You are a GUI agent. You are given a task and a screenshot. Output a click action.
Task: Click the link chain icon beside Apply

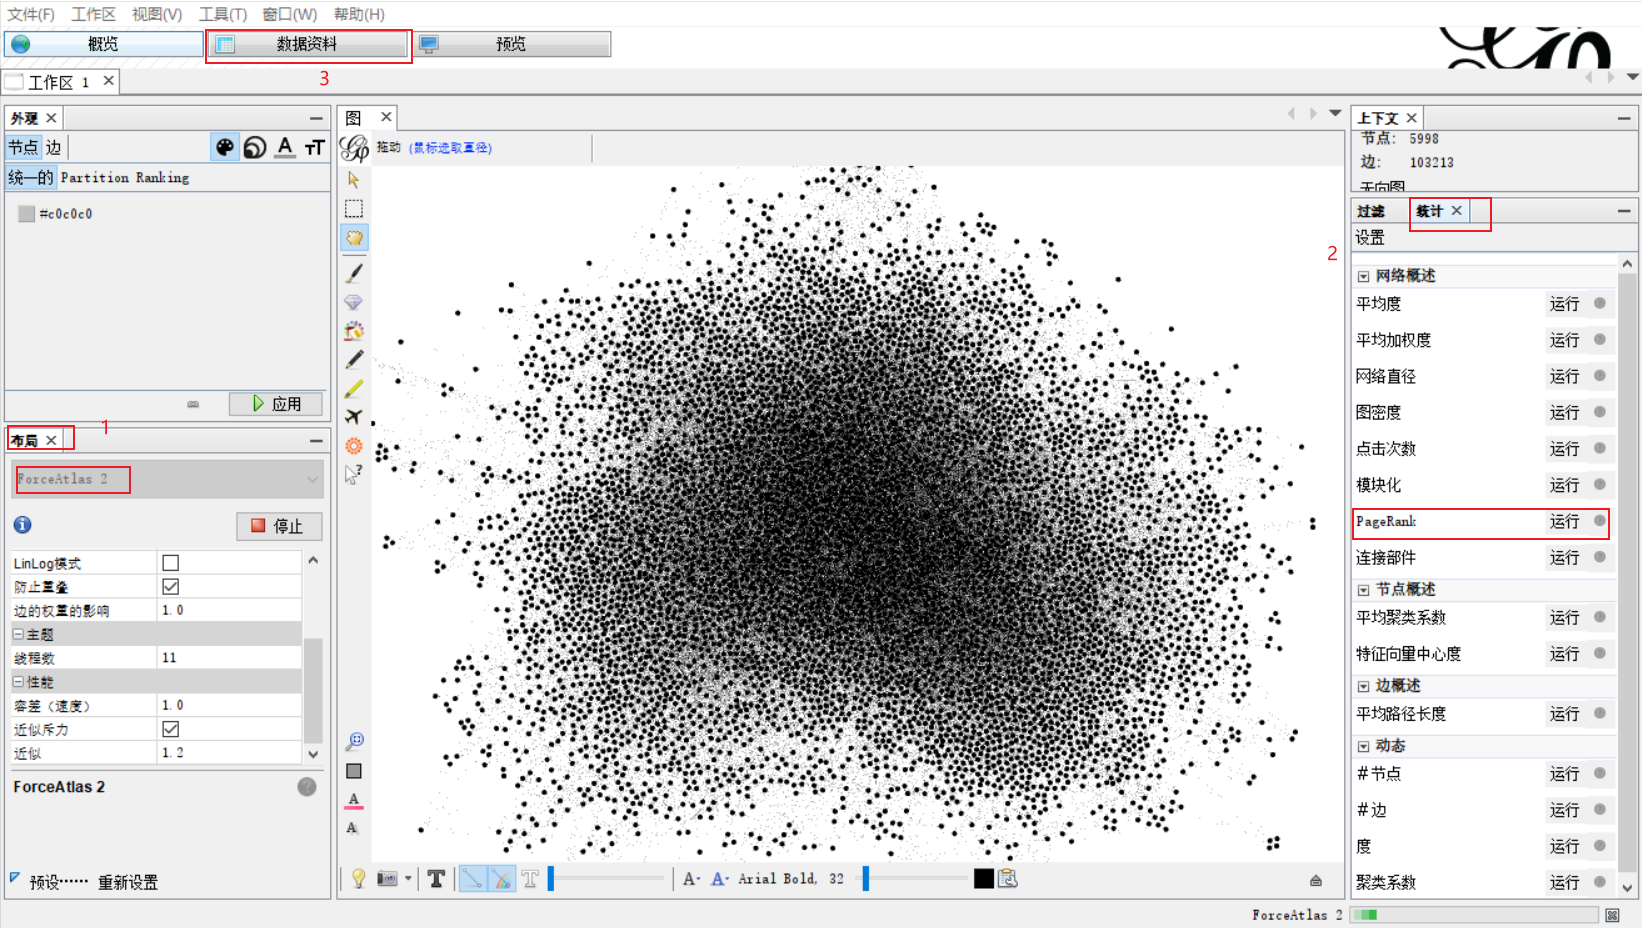193,404
